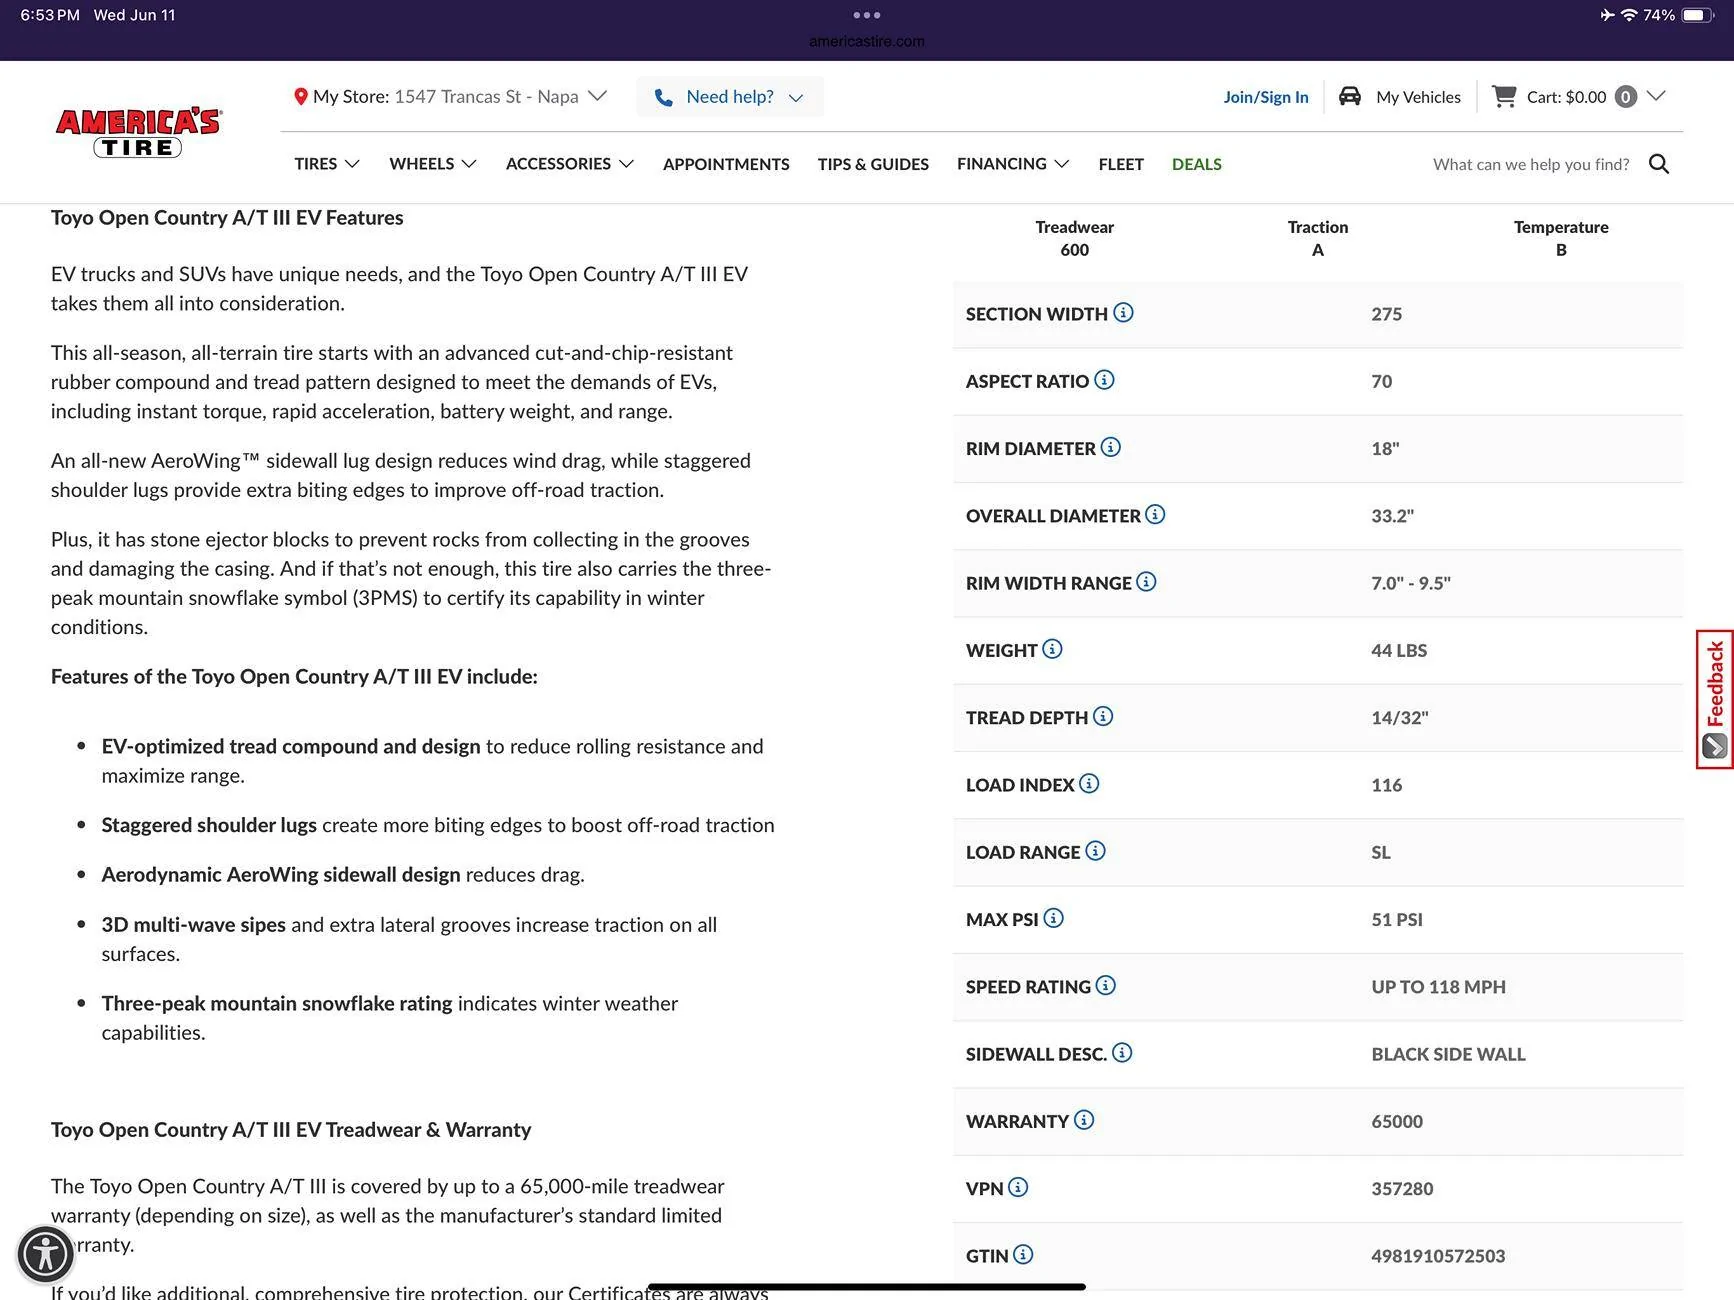The height and width of the screenshot is (1300, 1734).
Task: Show info for Load Index
Action: [x=1089, y=784]
